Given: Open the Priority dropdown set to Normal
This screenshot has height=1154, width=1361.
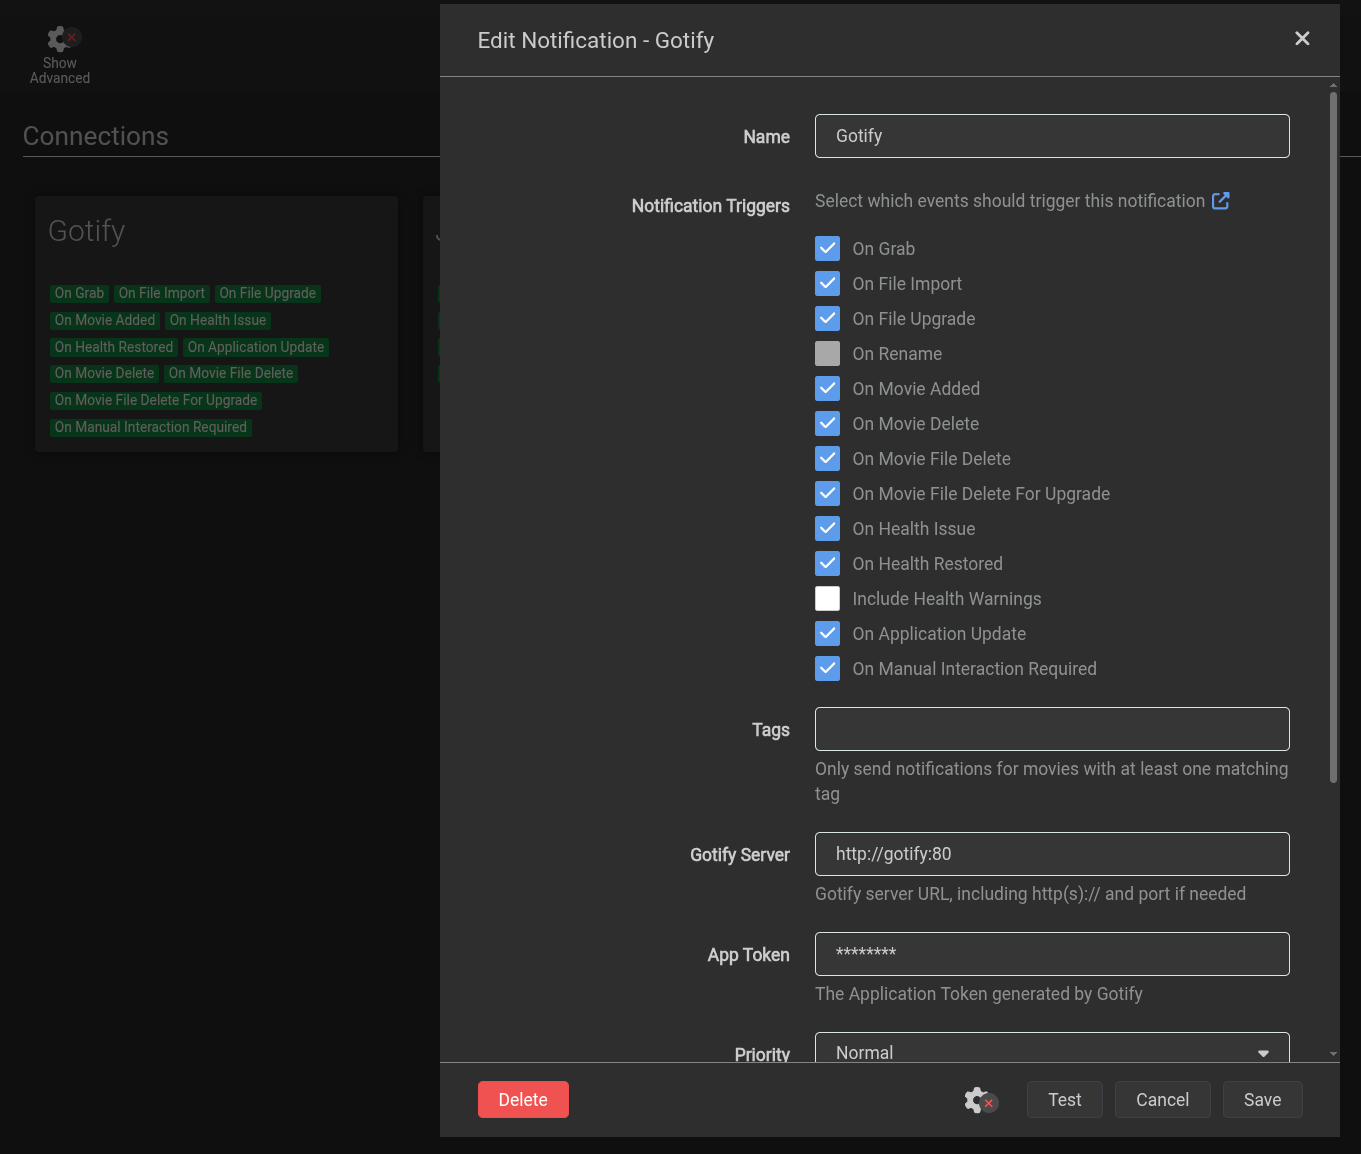Looking at the screenshot, I should [1050, 1050].
